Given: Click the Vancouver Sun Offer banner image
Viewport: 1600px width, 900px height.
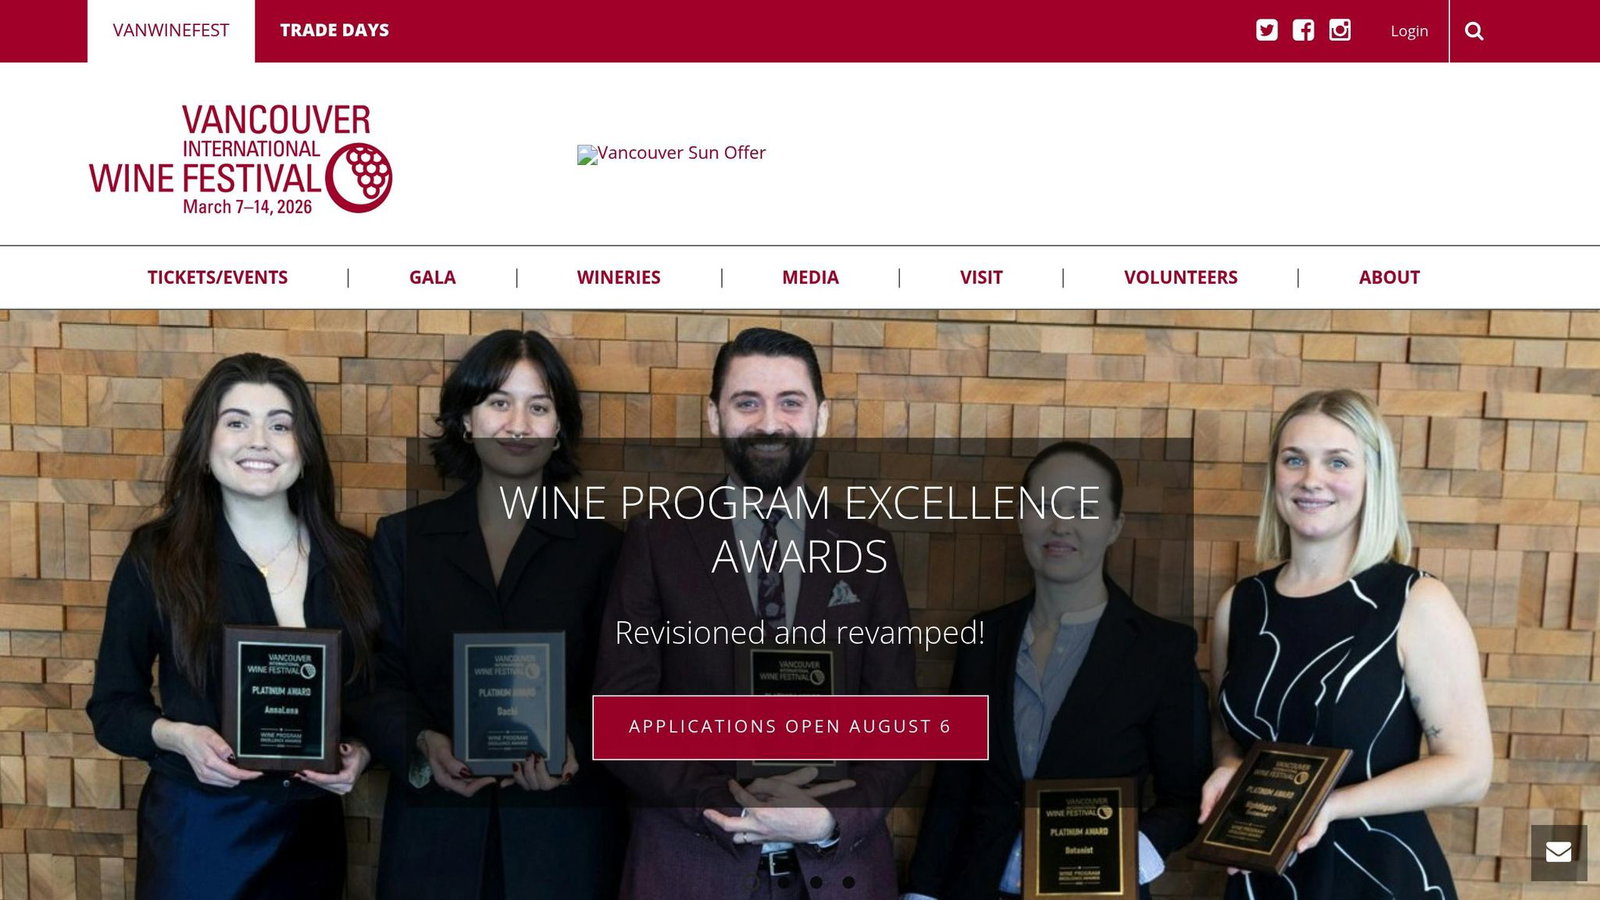Looking at the screenshot, I should pos(671,153).
